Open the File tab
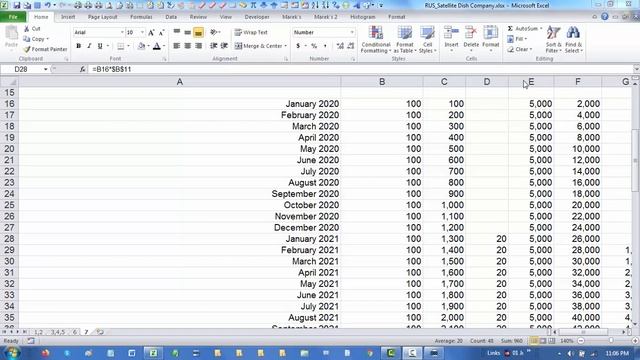 pyautogui.click(x=13, y=17)
